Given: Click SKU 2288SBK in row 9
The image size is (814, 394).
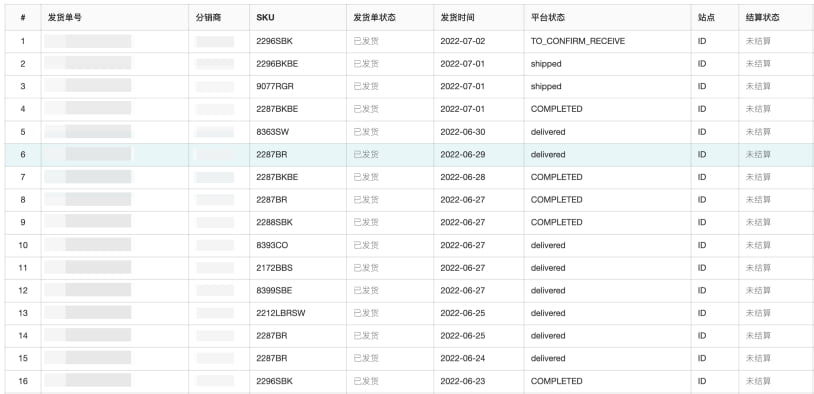Looking at the screenshot, I should click(274, 222).
